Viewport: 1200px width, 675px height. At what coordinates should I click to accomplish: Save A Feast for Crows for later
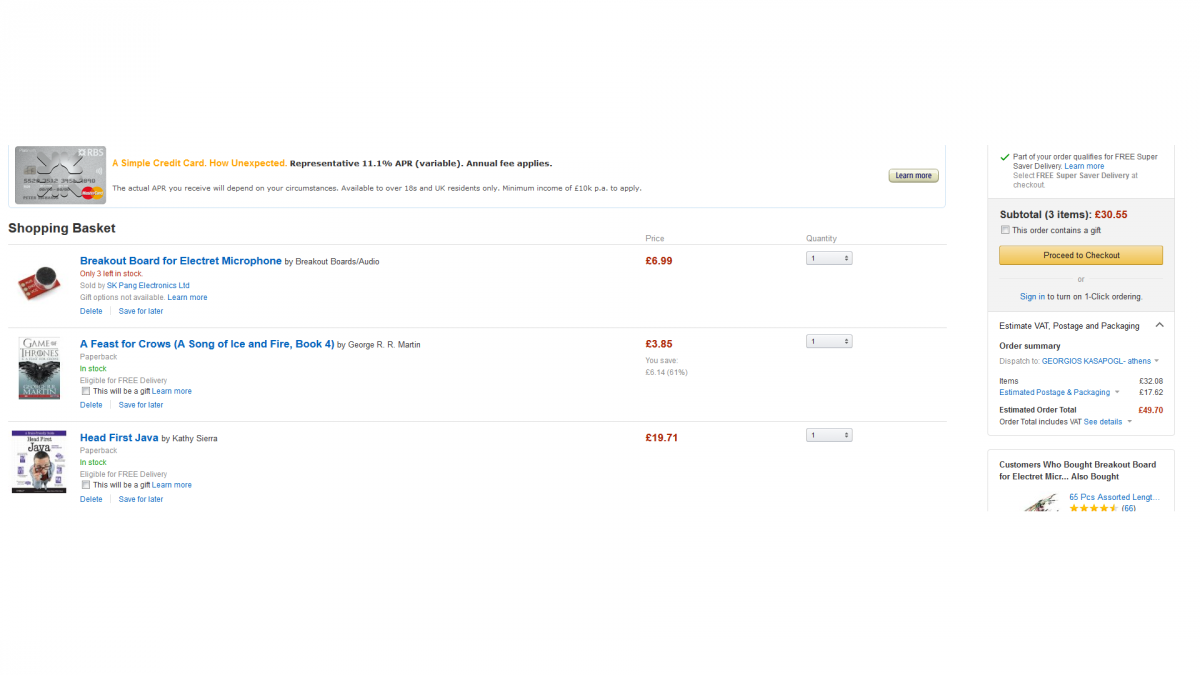[141, 405]
